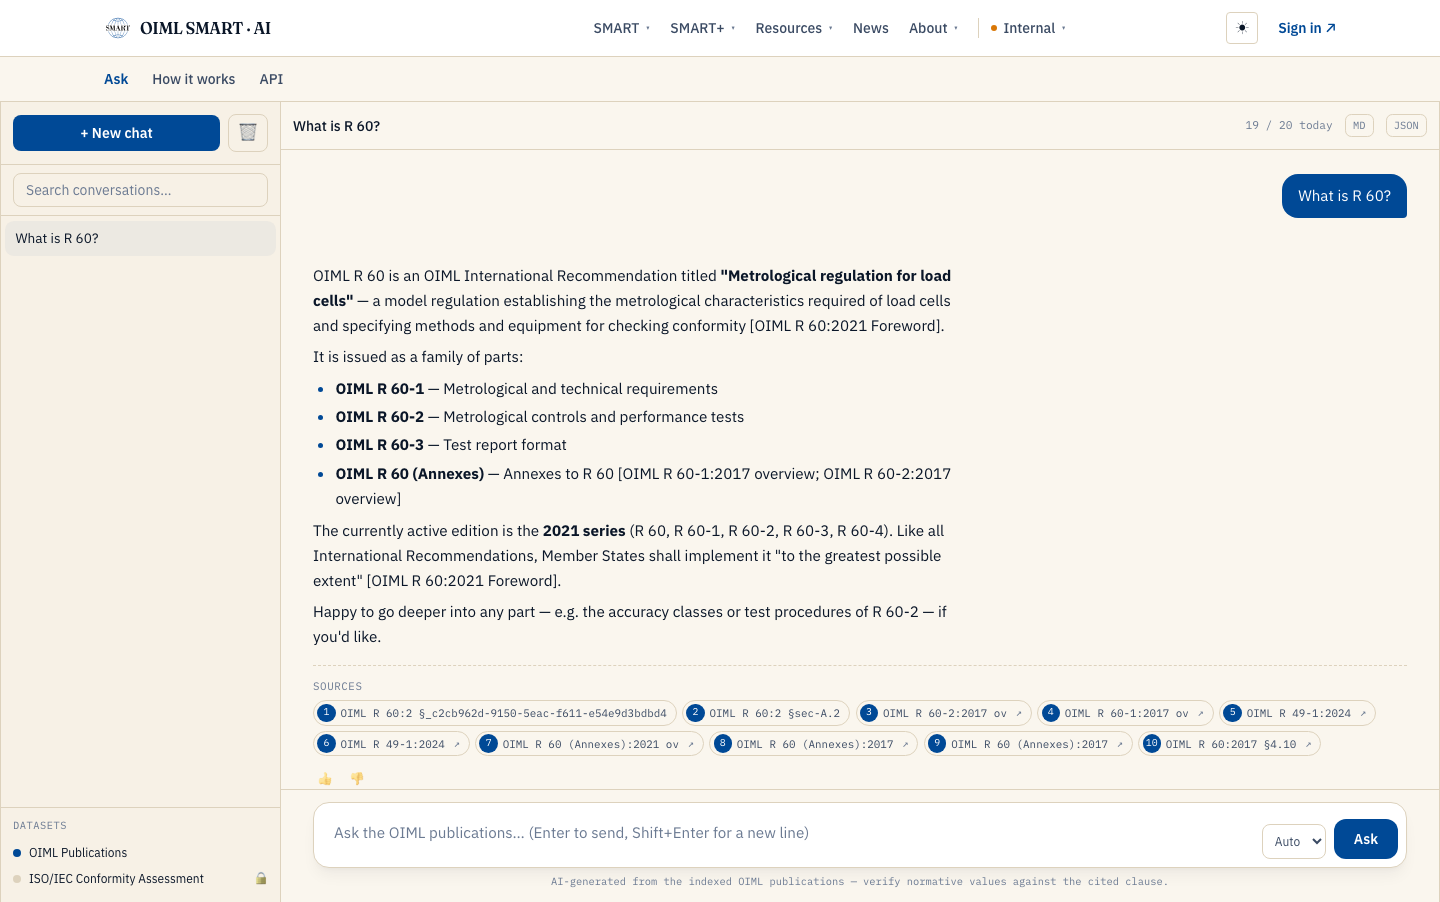Give the answer a thumbs up

tap(325, 778)
